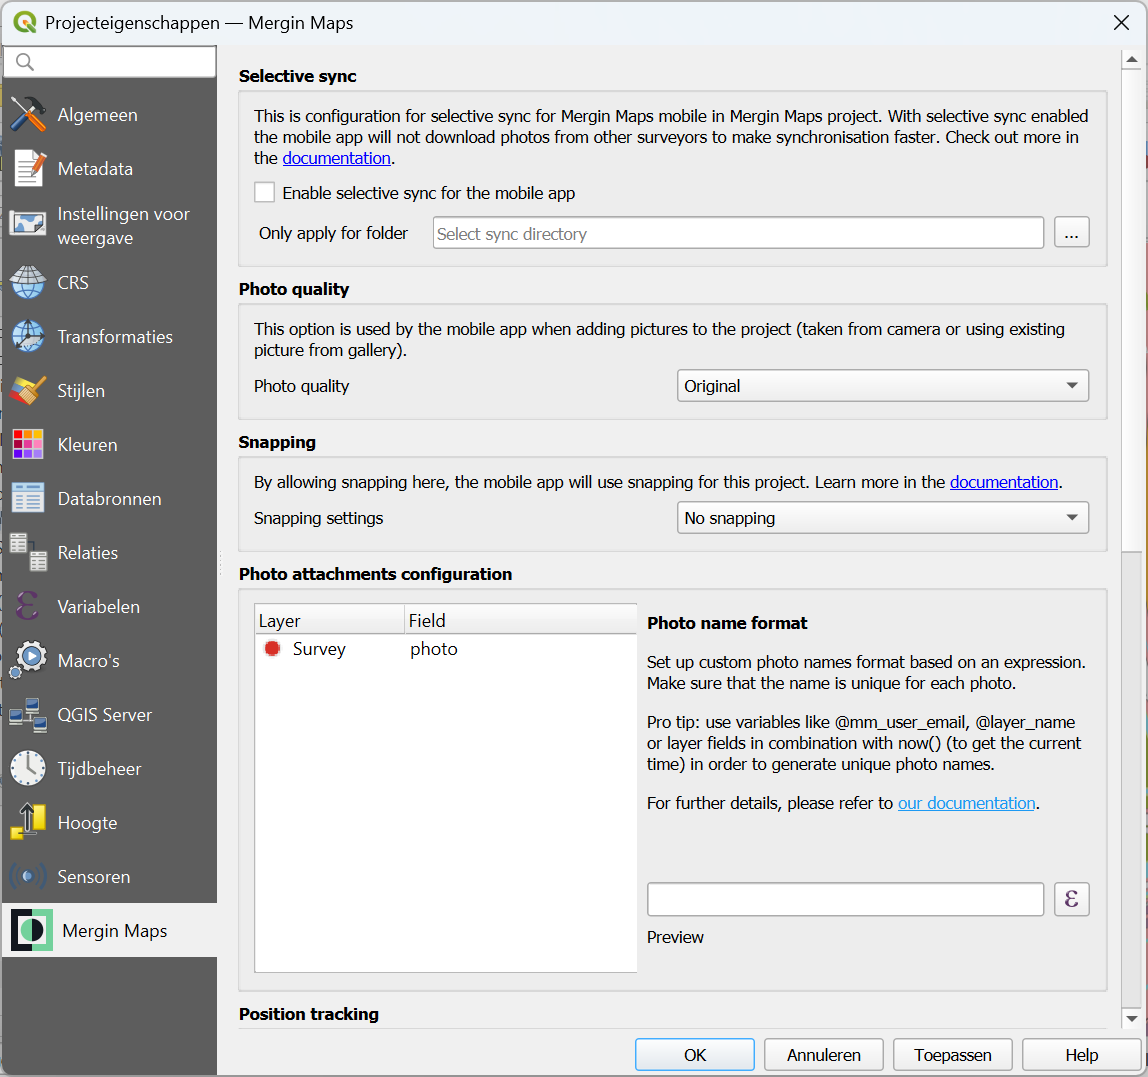Switch to the Databronnen tab
1148x1077 pixels.
[109, 499]
